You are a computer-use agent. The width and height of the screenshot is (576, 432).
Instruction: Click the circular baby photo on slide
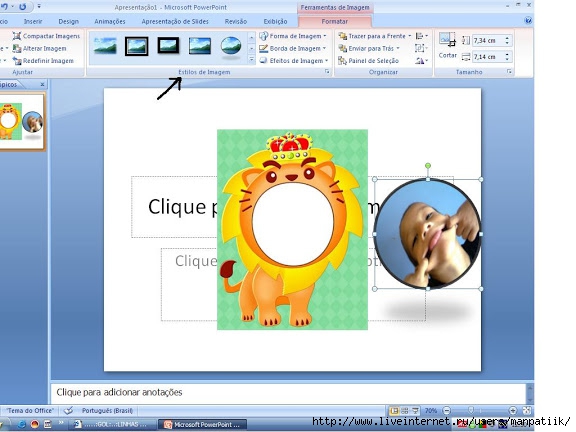coord(428,234)
